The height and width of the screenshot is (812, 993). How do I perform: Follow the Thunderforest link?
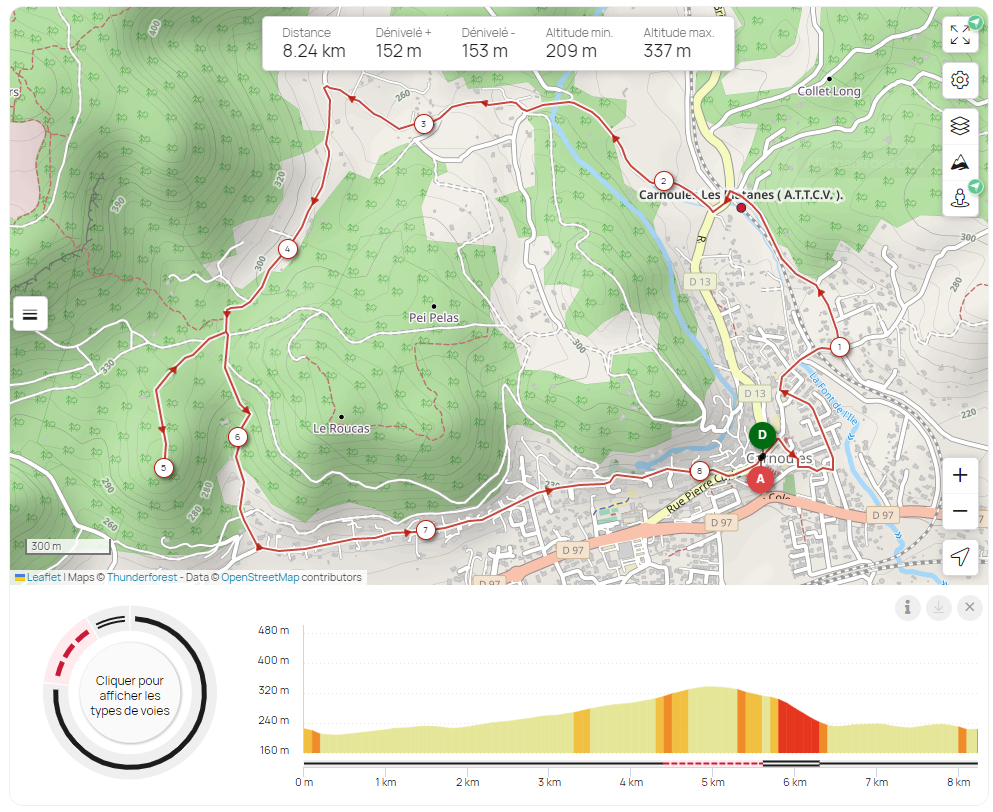click(x=142, y=577)
